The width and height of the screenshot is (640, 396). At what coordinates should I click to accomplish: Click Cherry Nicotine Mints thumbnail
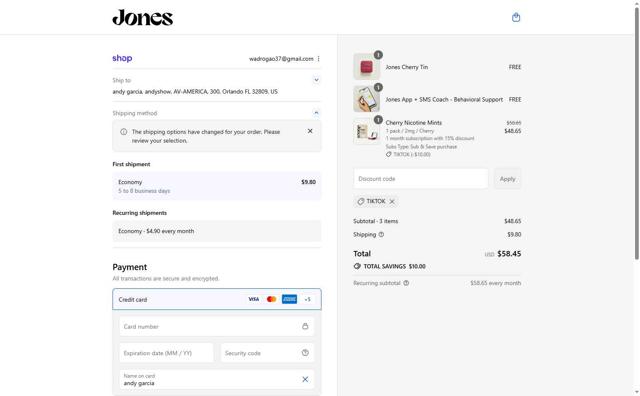tap(367, 131)
